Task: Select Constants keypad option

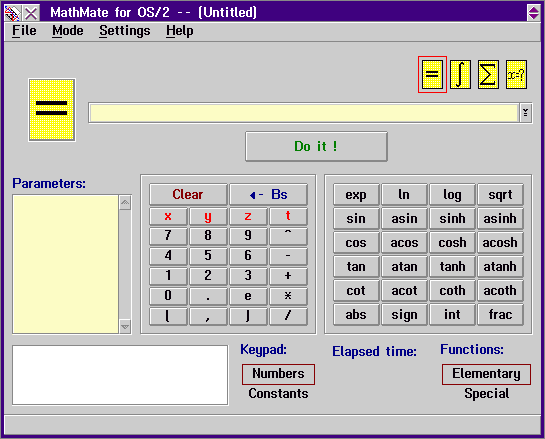Action: 278,393
